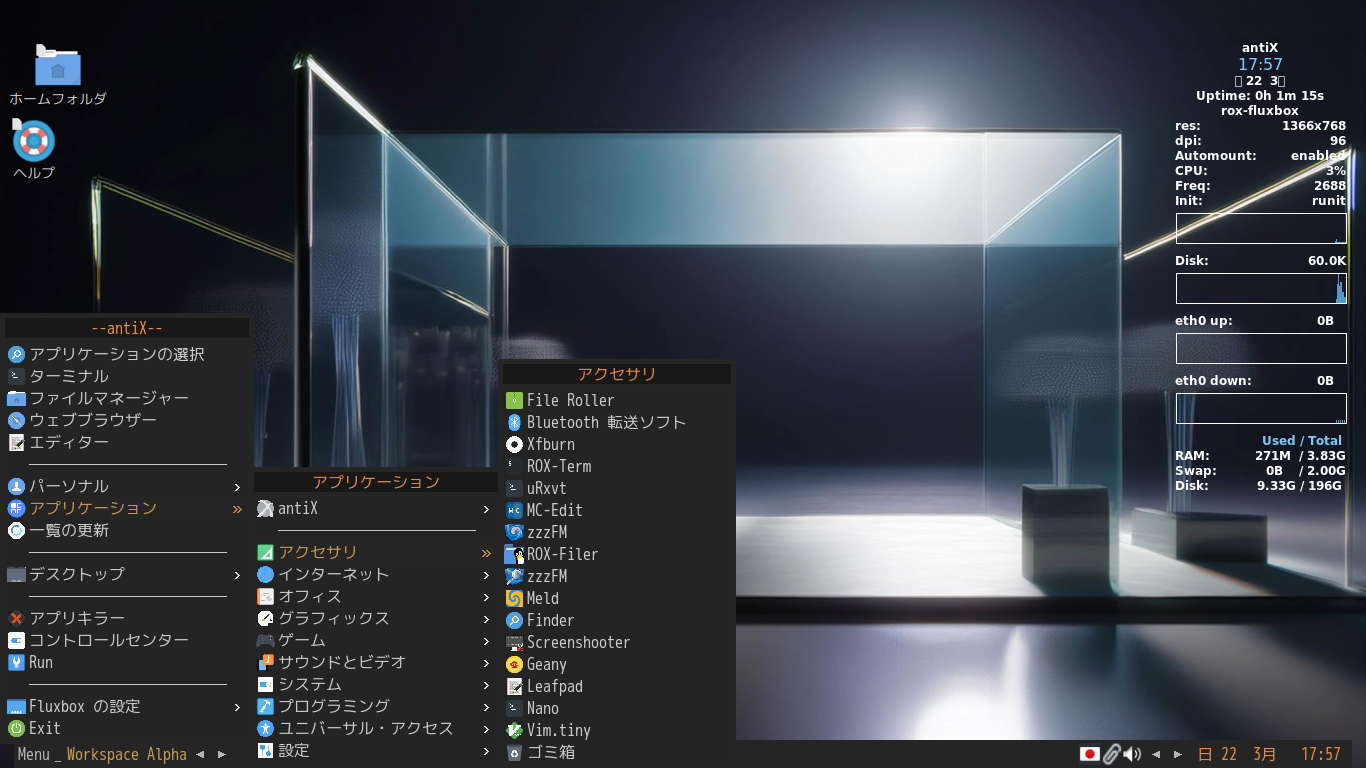Click the Japanese flag keyboard layout icon
The image size is (1366, 768).
point(1090,754)
